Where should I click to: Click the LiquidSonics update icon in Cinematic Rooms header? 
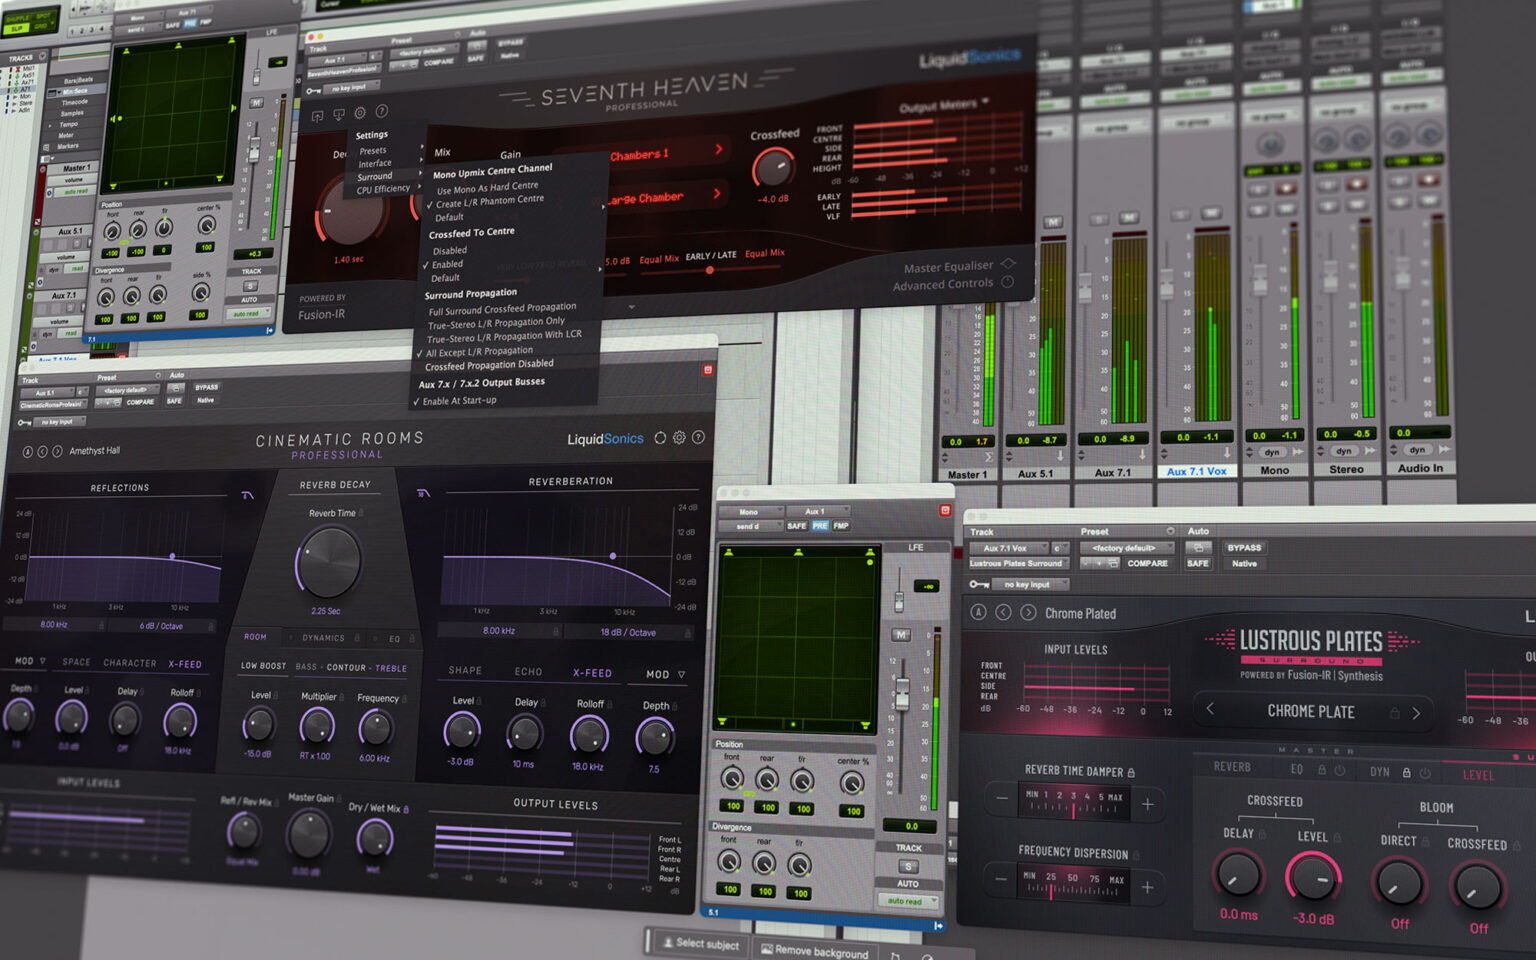tap(661, 437)
